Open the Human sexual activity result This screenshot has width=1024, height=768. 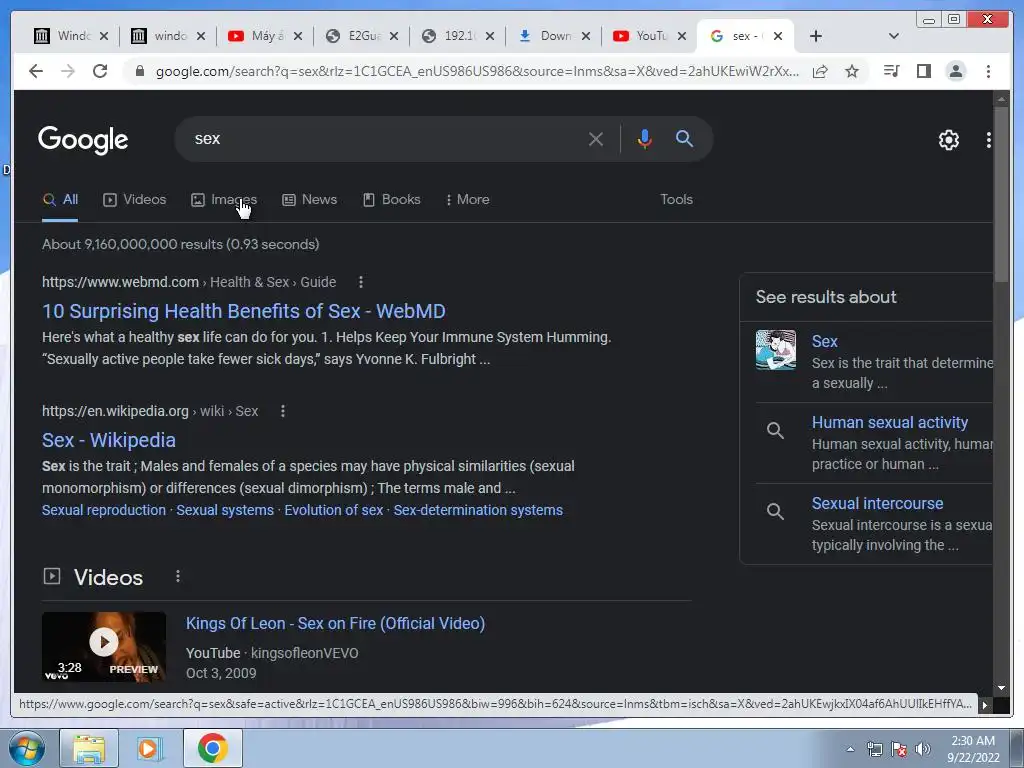point(889,423)
